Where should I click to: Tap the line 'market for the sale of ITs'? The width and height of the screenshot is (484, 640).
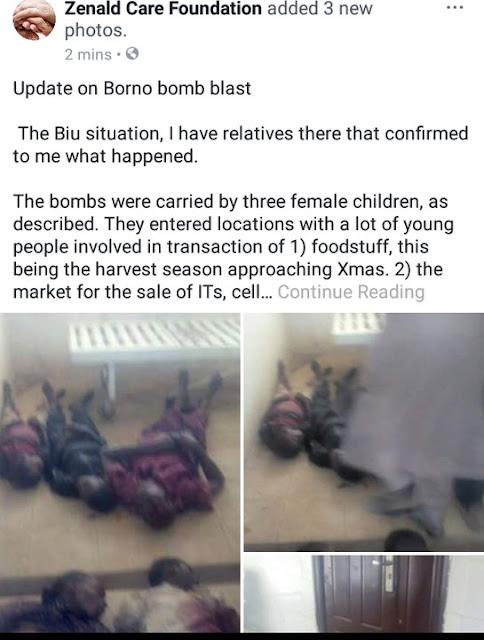pos(142,292)
